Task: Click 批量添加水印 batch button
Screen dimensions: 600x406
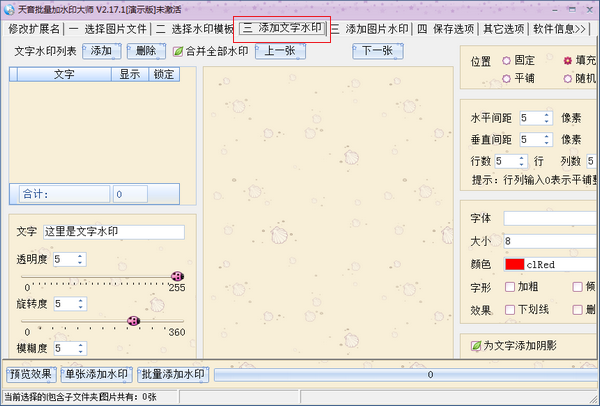Action: point(173,375)
